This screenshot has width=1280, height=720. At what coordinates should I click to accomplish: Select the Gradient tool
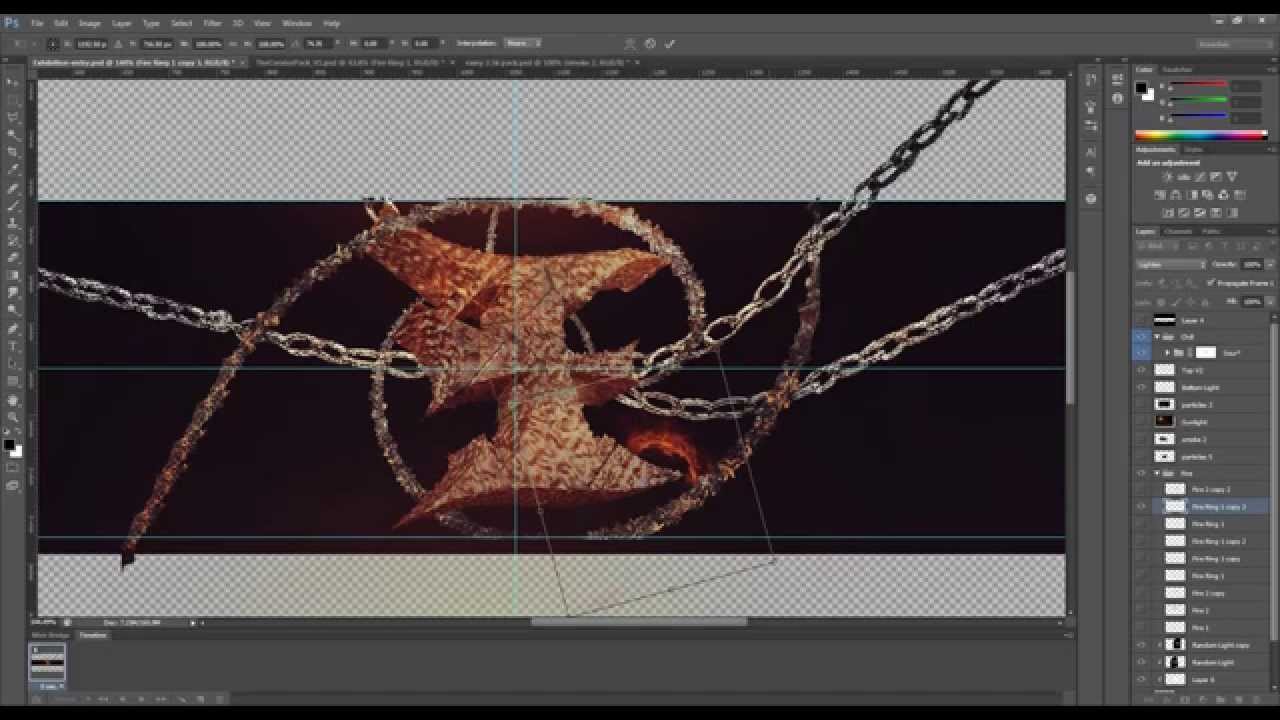click(x=13, y=275)
